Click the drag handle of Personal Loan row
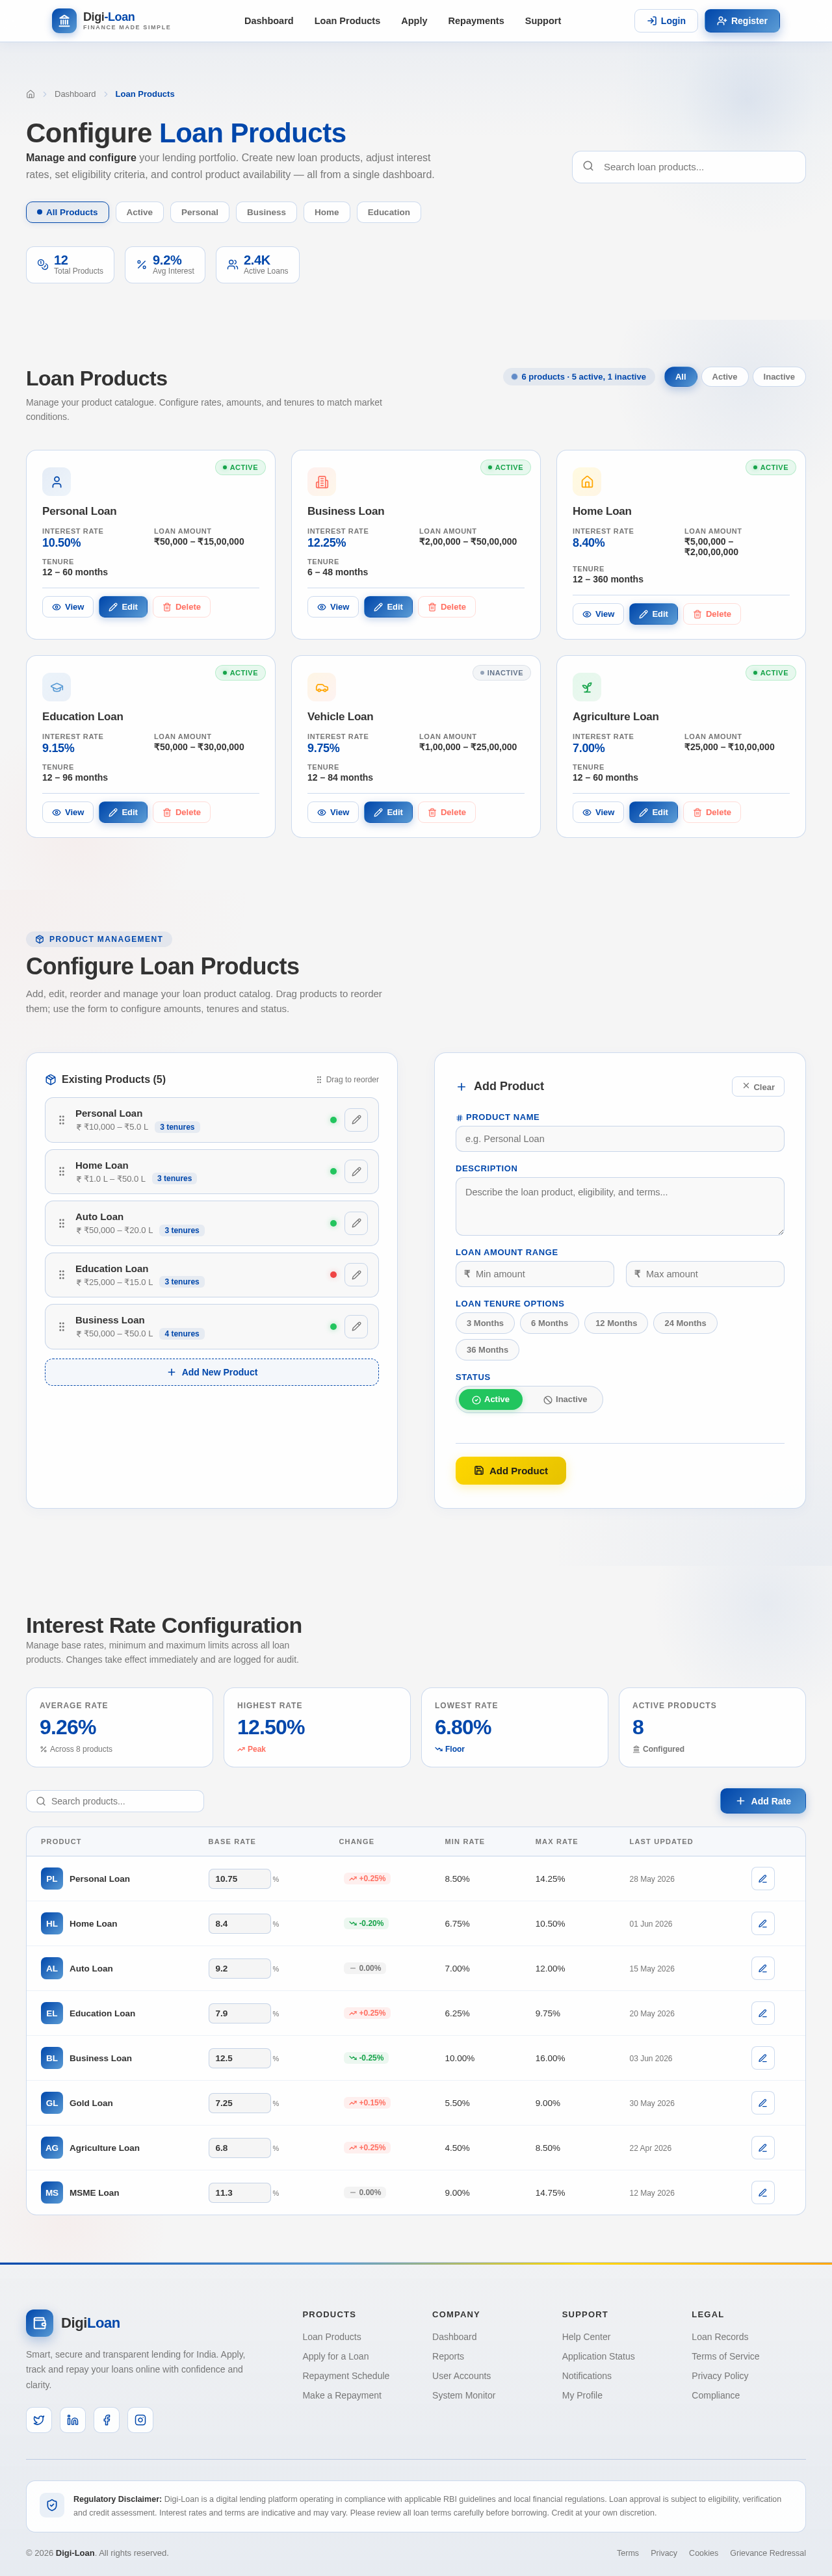This screenshot has width=832, height=2576. 61,1120
